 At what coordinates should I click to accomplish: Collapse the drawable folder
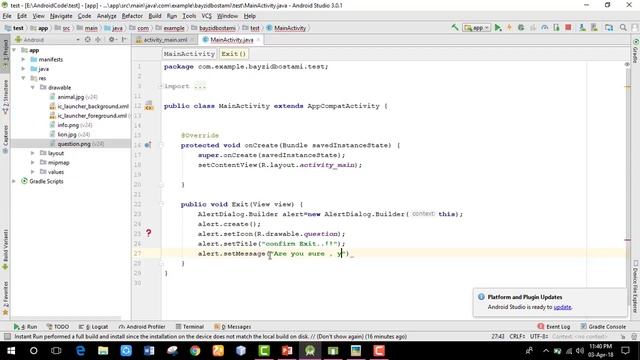coord(33,87)
